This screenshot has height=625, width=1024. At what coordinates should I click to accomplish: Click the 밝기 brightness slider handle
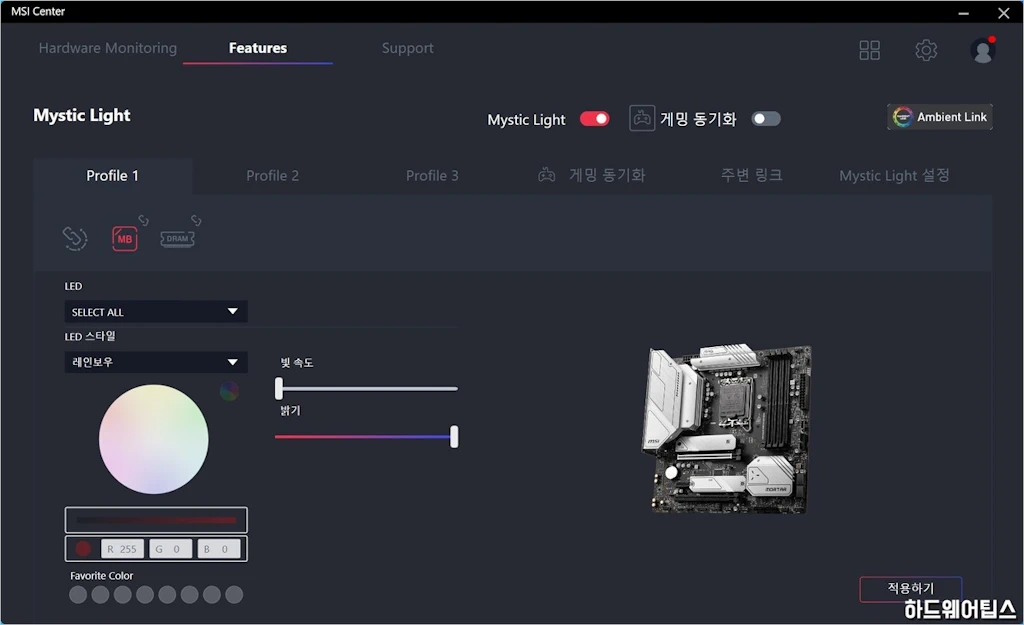[454, 436]
